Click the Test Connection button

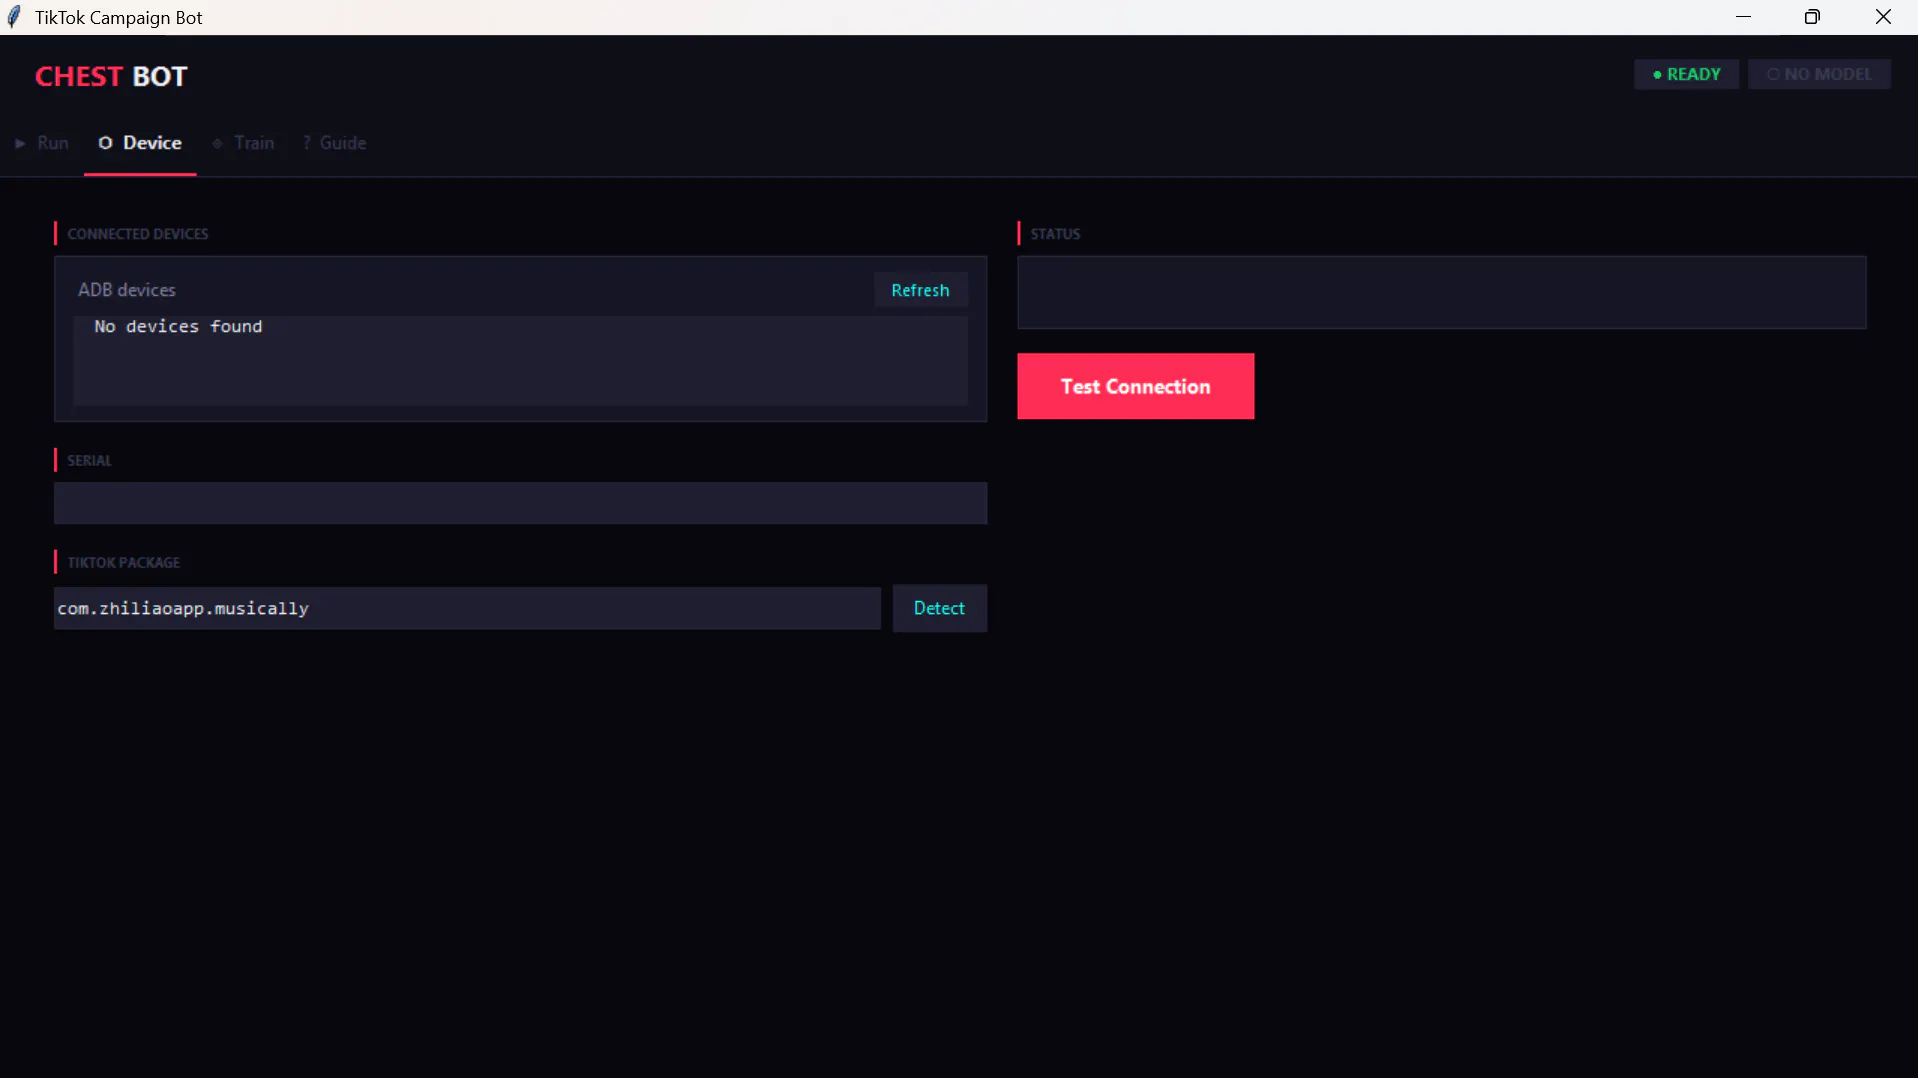click(x=1135, y=386)
